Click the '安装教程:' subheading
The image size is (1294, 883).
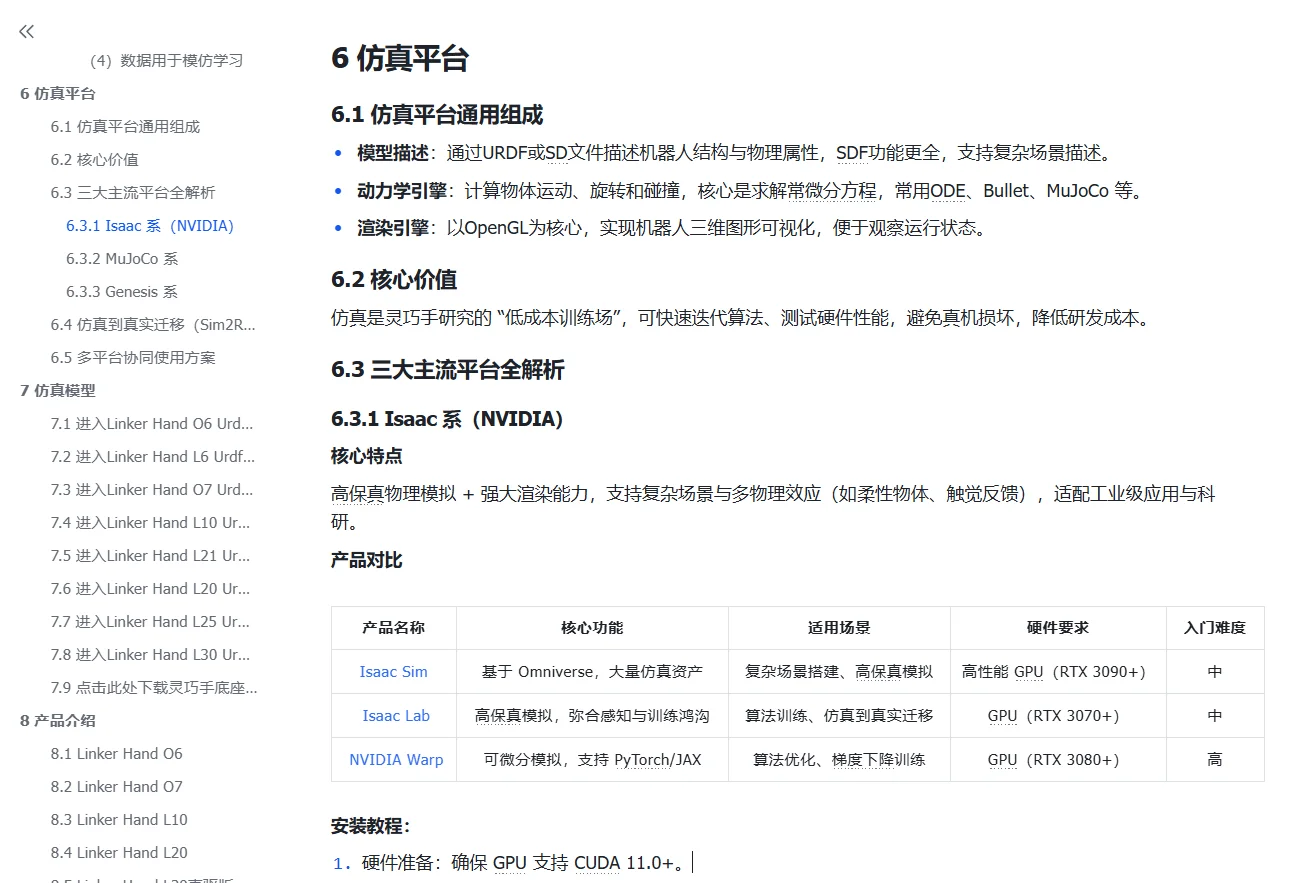tap(371, 826)
